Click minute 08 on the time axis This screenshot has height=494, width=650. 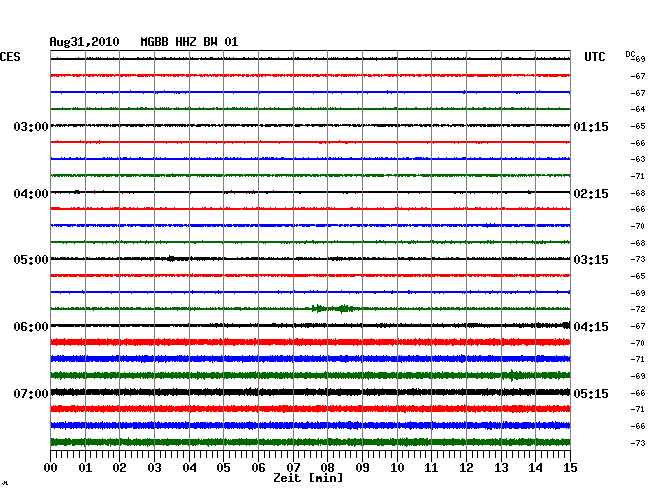327,468
